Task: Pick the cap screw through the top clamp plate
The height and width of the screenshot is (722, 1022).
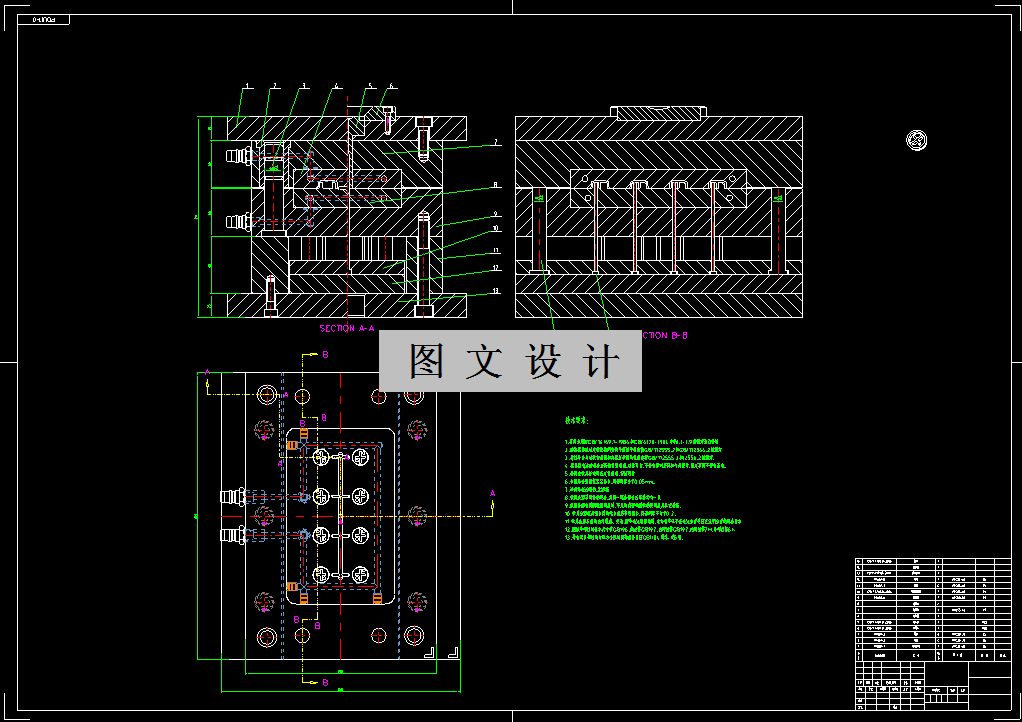Action: (x=424, y=139)
